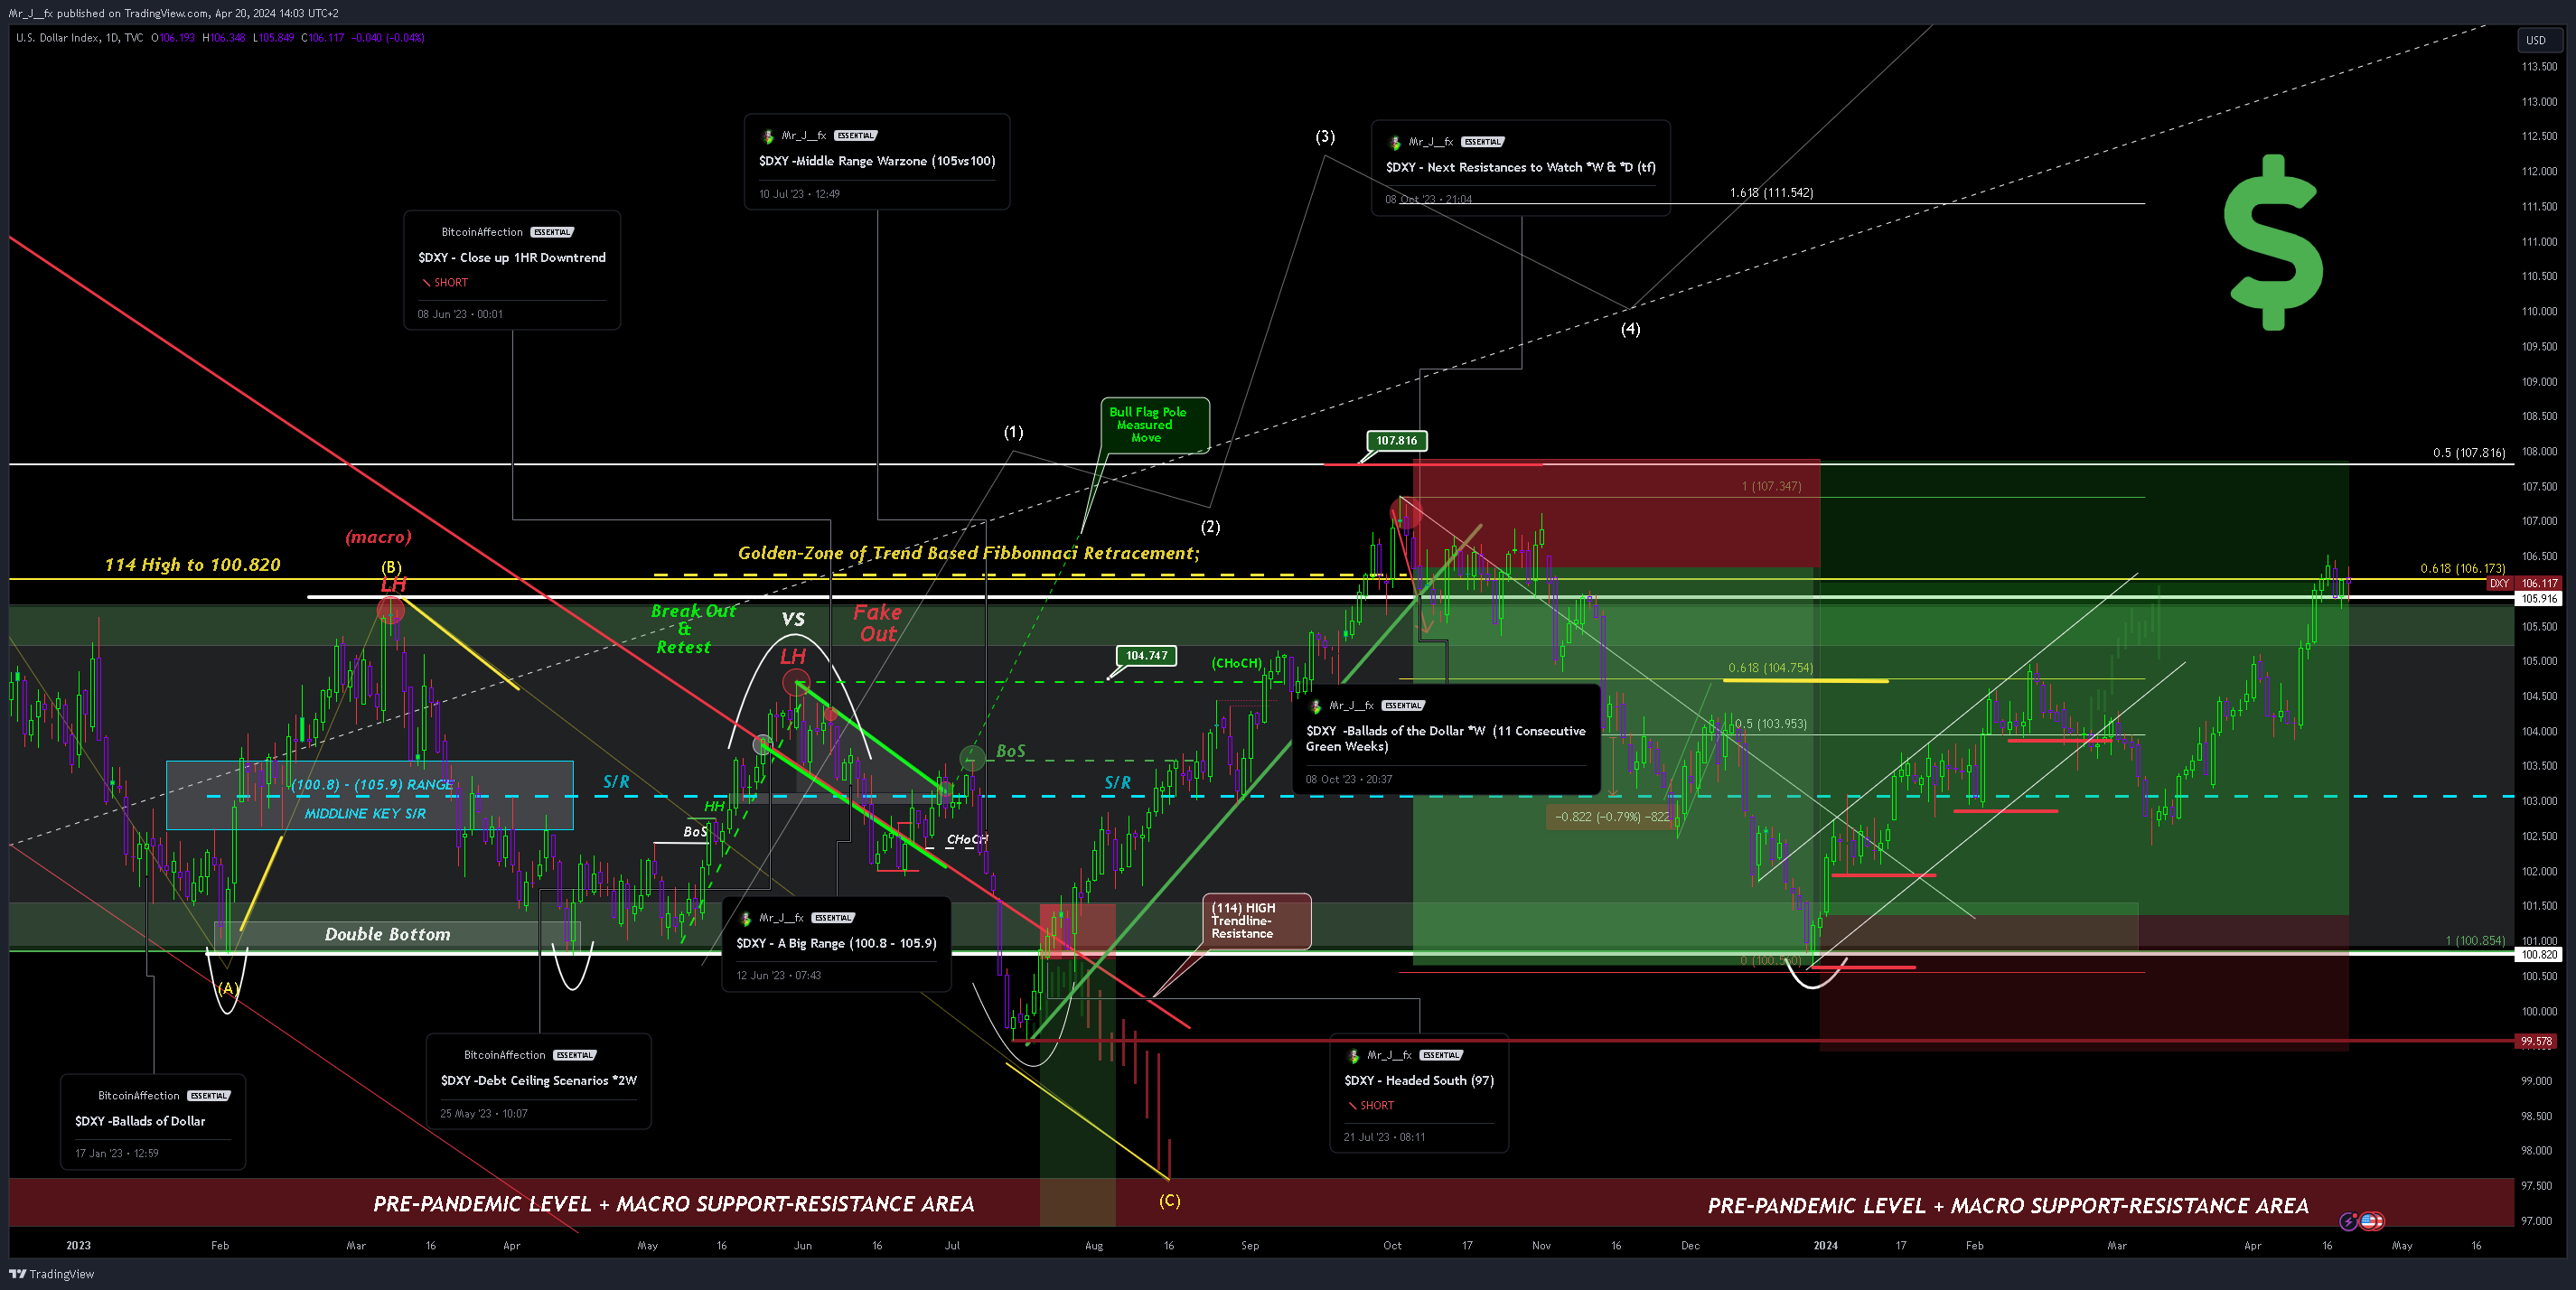Click the 105.916 horizontal line price label
2576x1290 pixels.
coord(2540,599)
